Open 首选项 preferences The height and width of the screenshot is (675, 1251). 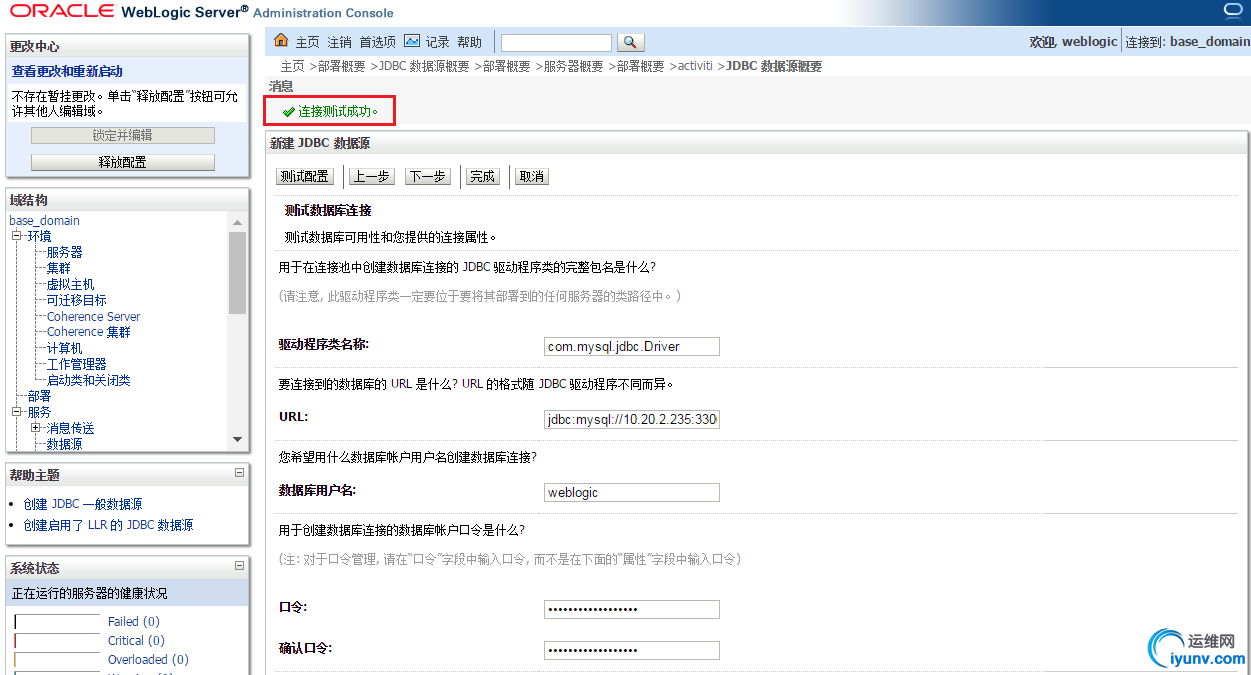tap(378, 42)
